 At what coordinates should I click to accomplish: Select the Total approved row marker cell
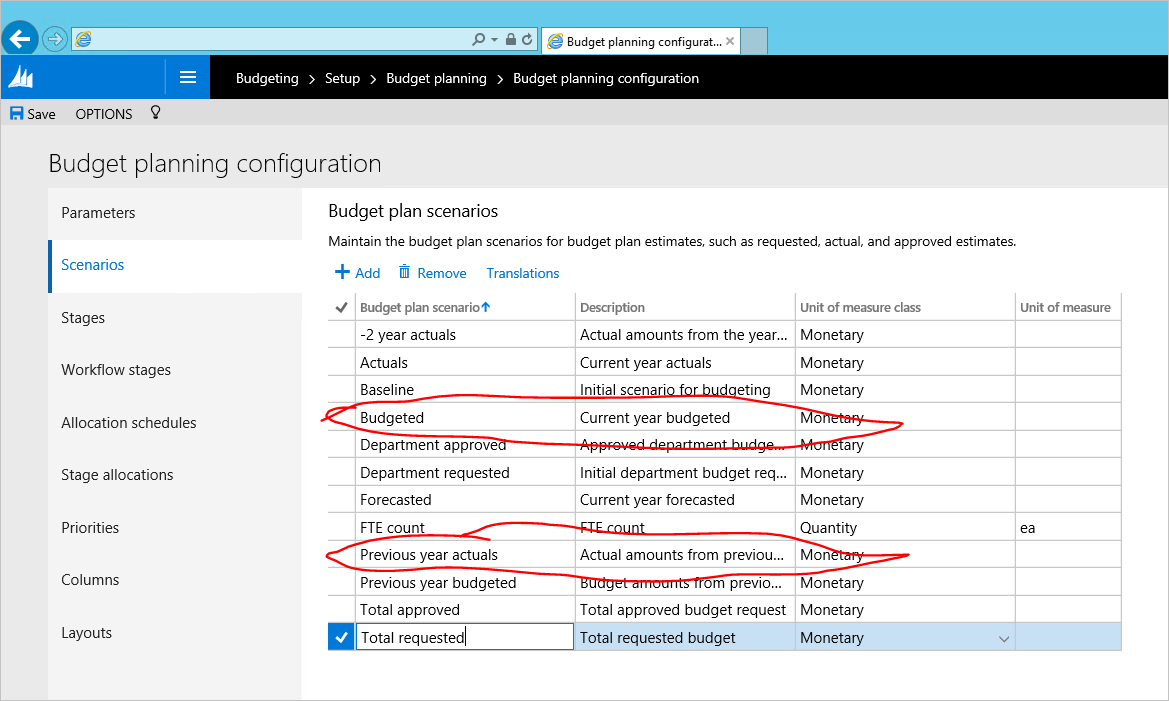pyautogui.click(x=341, y=610)
